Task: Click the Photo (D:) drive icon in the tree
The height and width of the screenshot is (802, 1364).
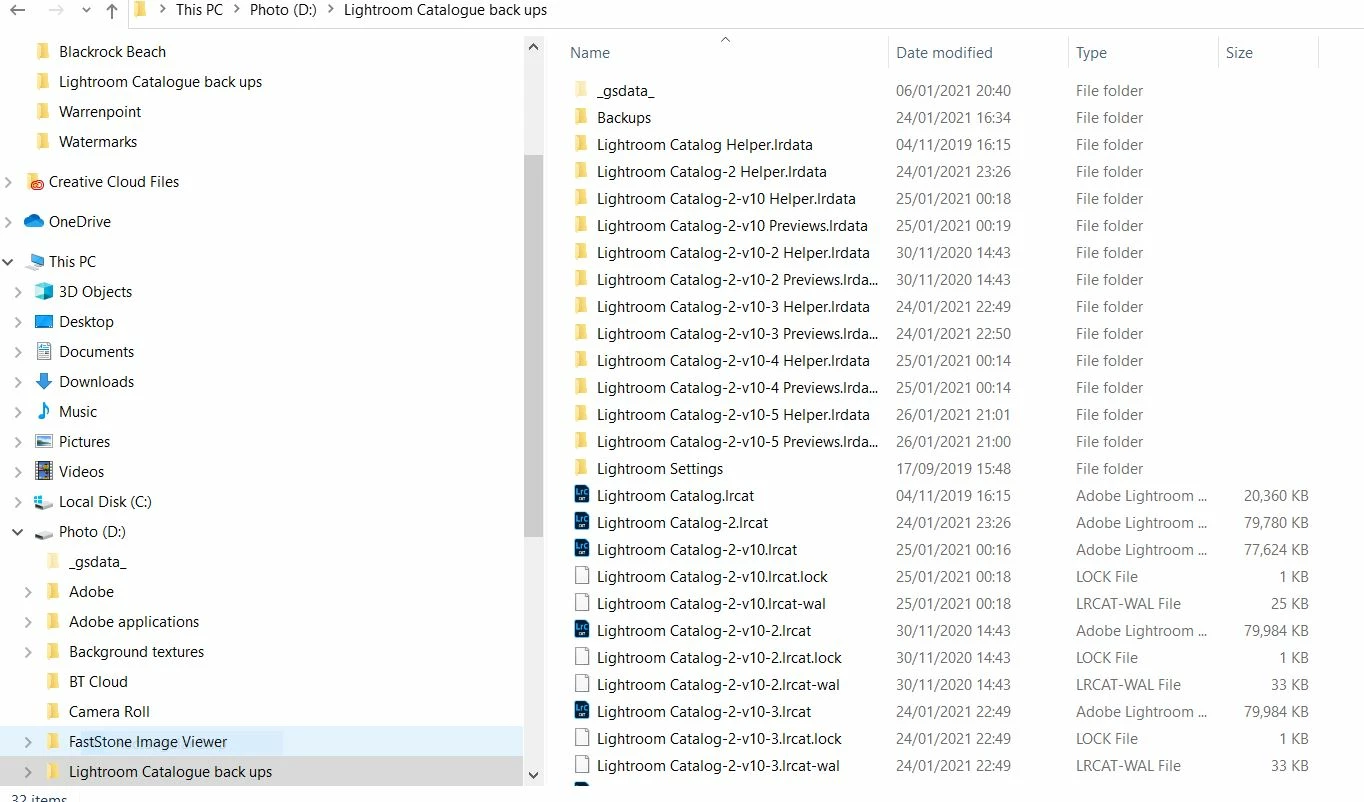Action: (43, 533)
